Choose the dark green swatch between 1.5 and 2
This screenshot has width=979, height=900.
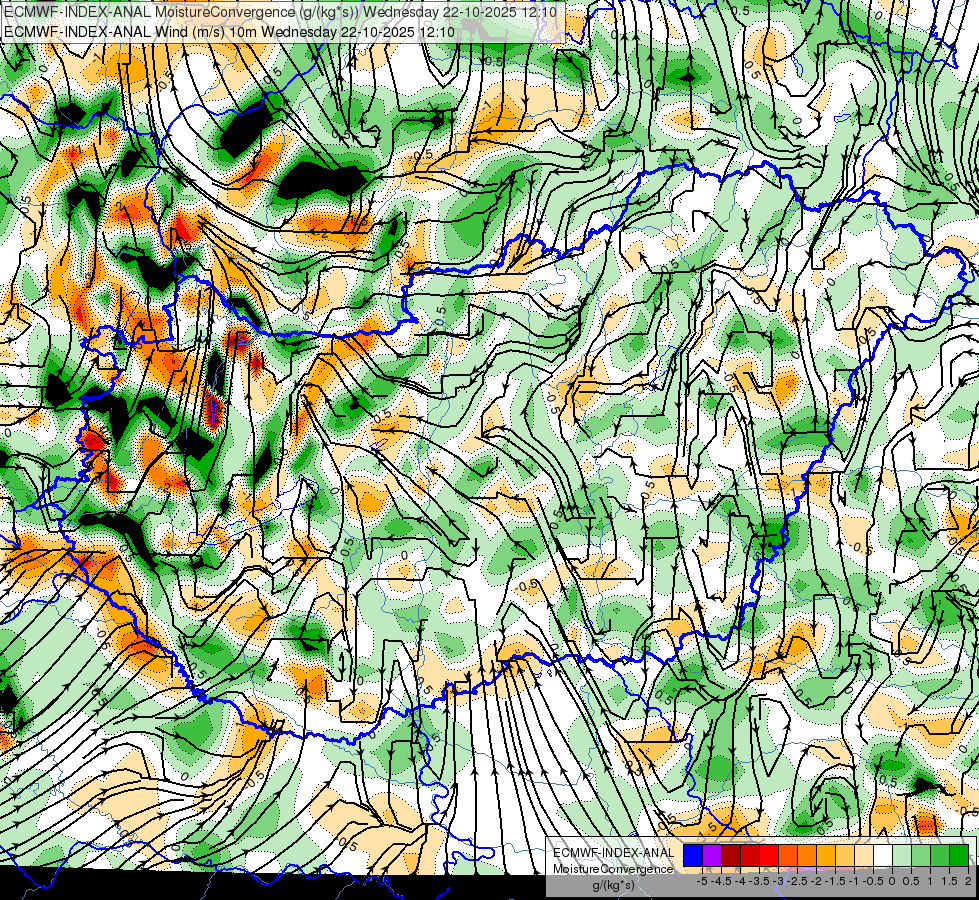(959, 856)
